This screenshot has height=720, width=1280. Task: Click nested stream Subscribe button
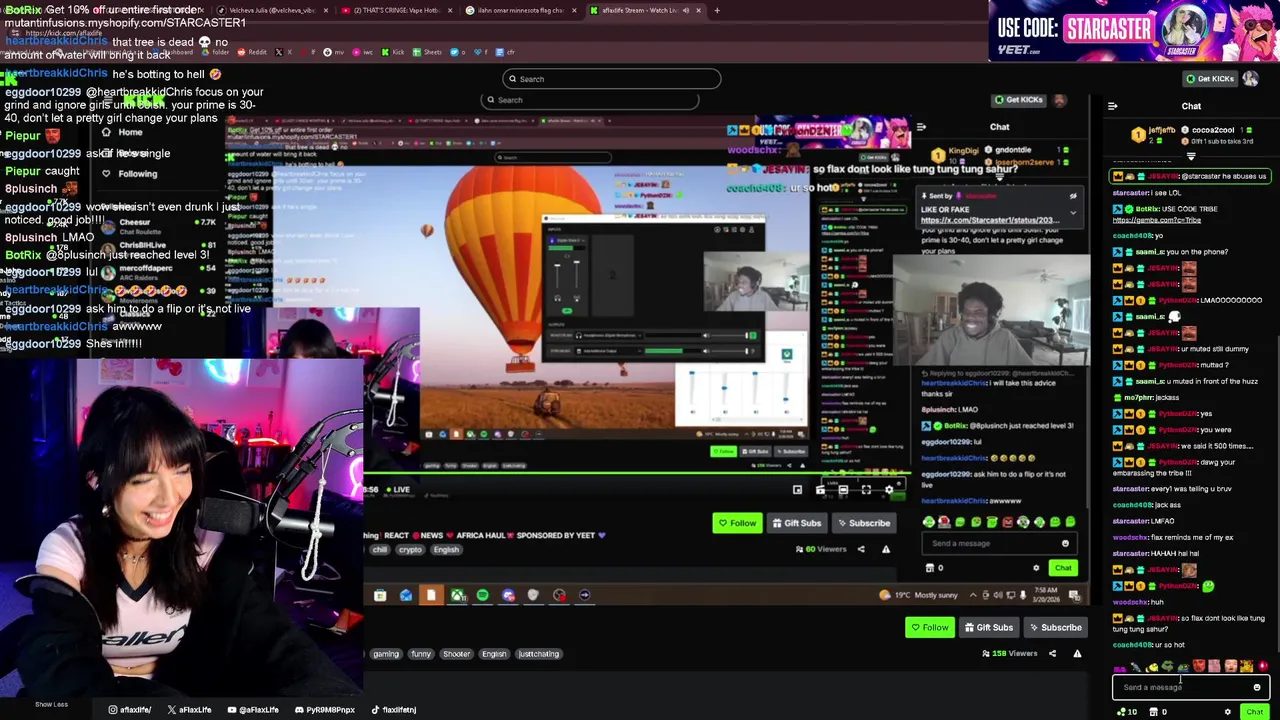click(863, 523)
